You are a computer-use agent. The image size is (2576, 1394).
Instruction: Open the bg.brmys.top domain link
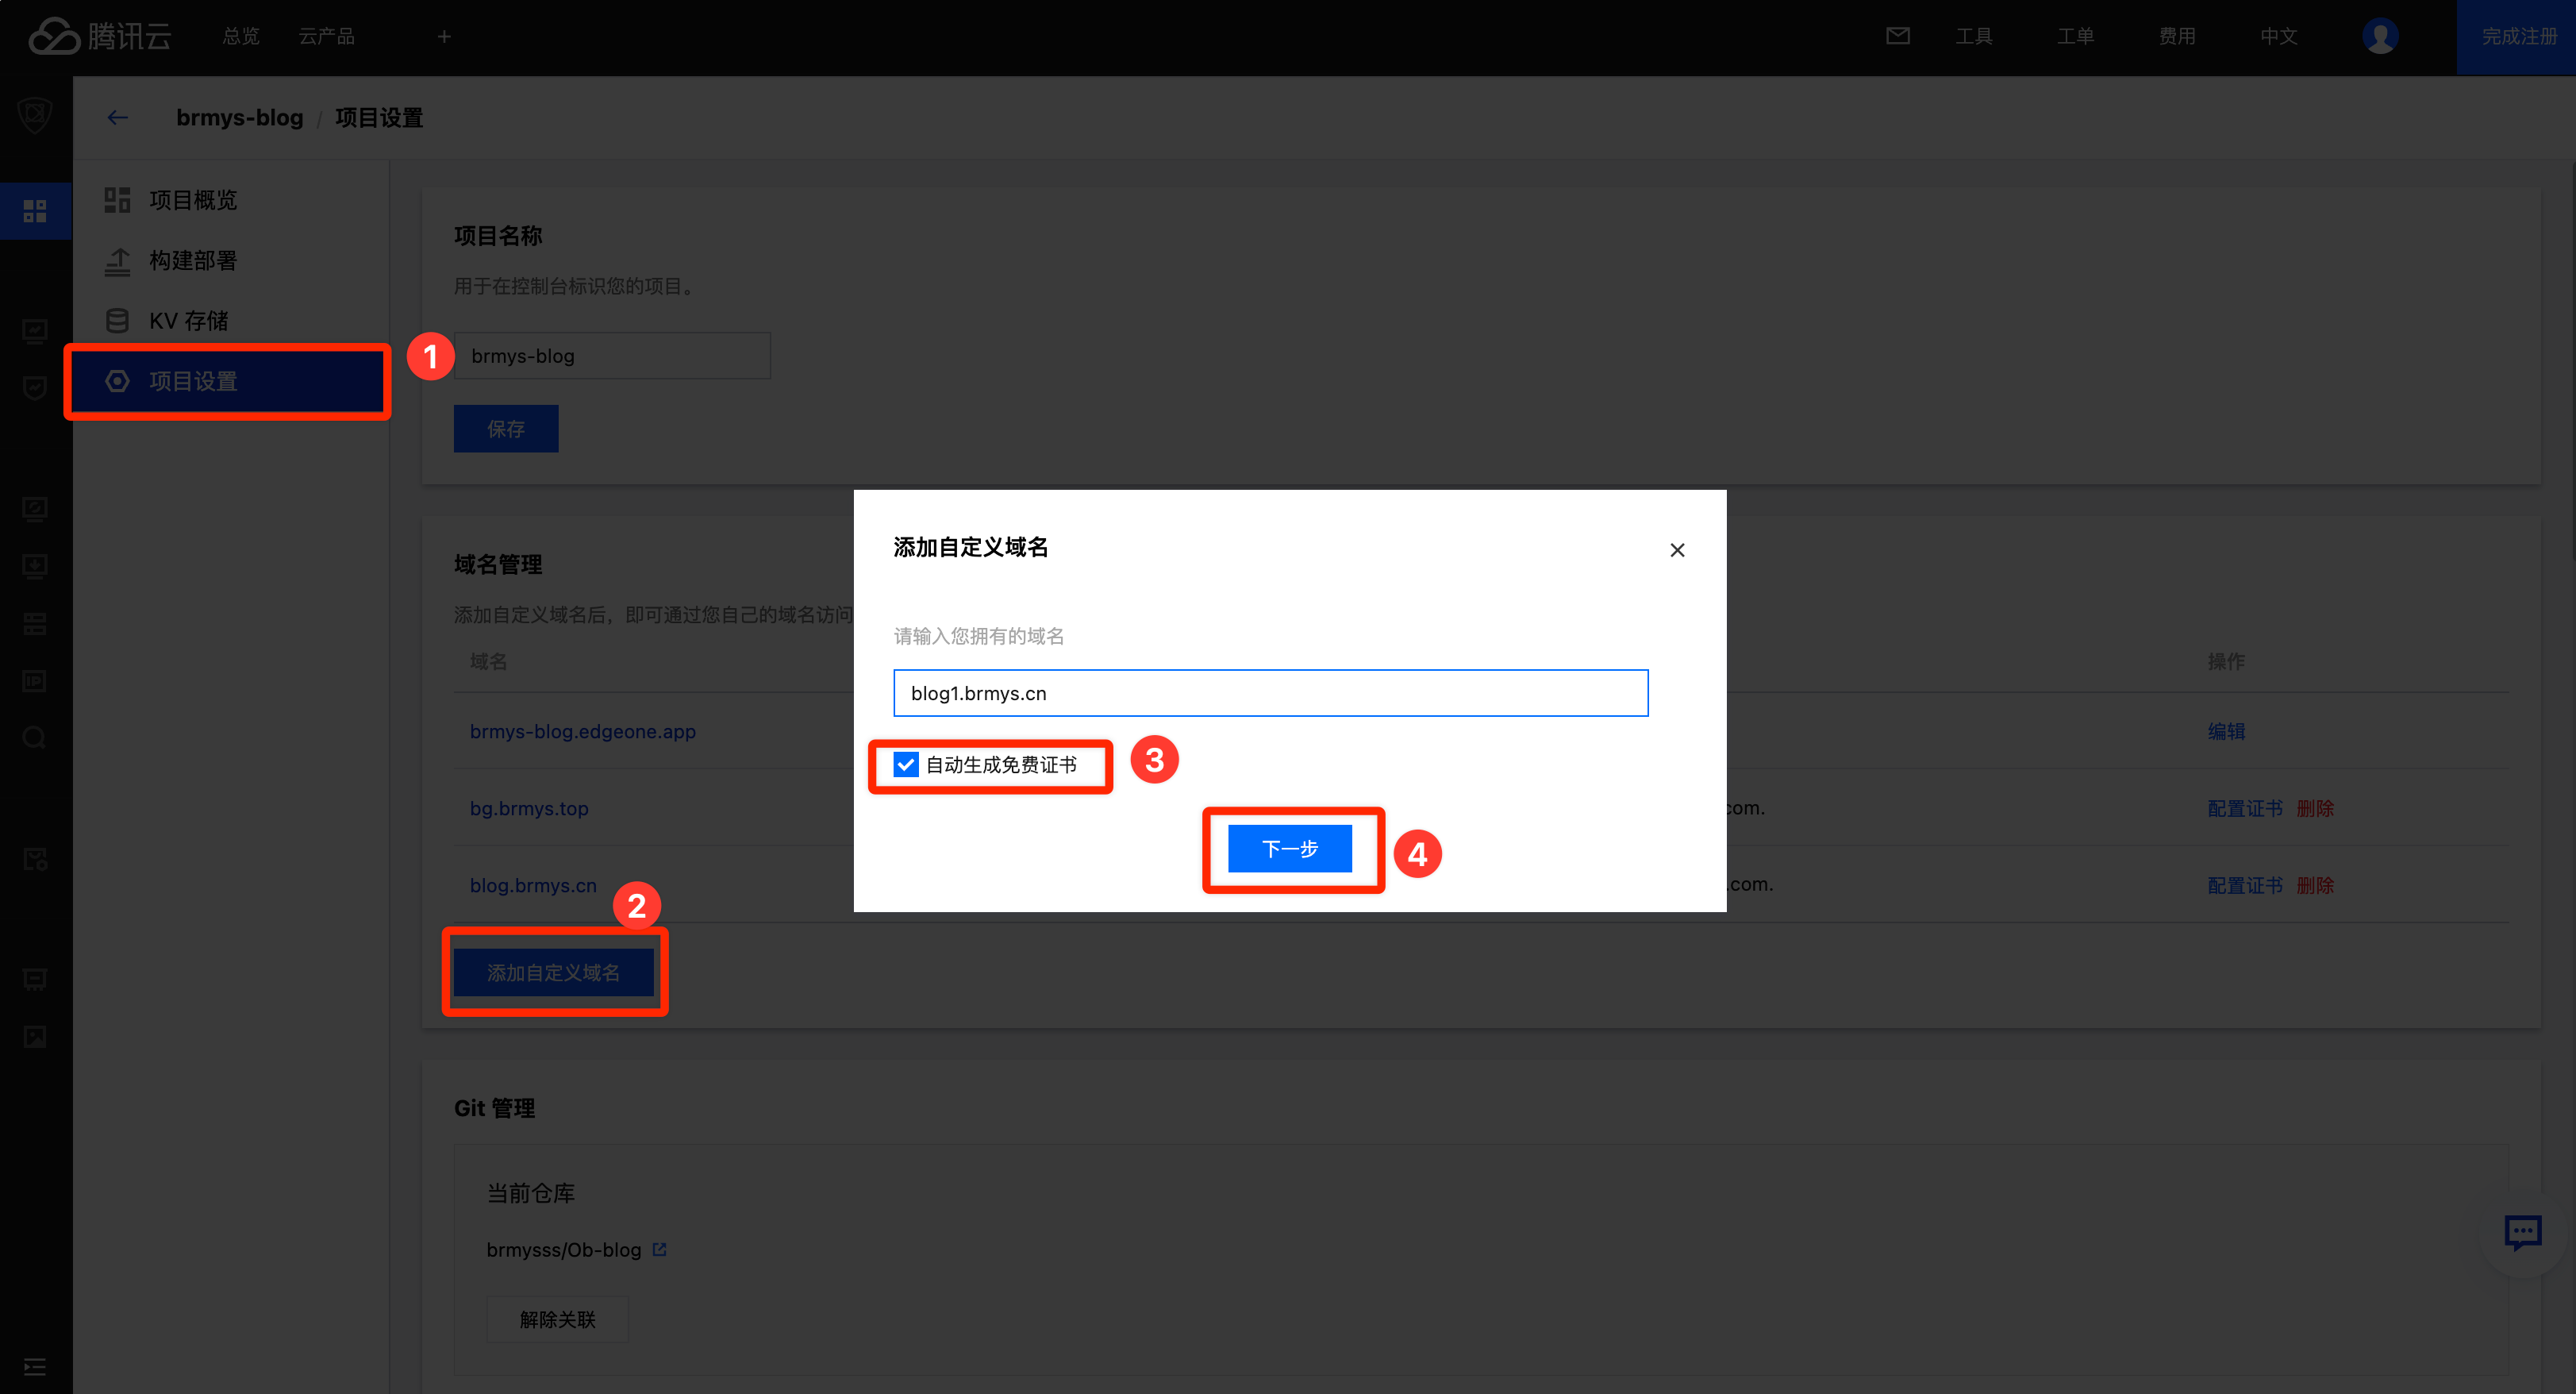click(x=529, y=808)
